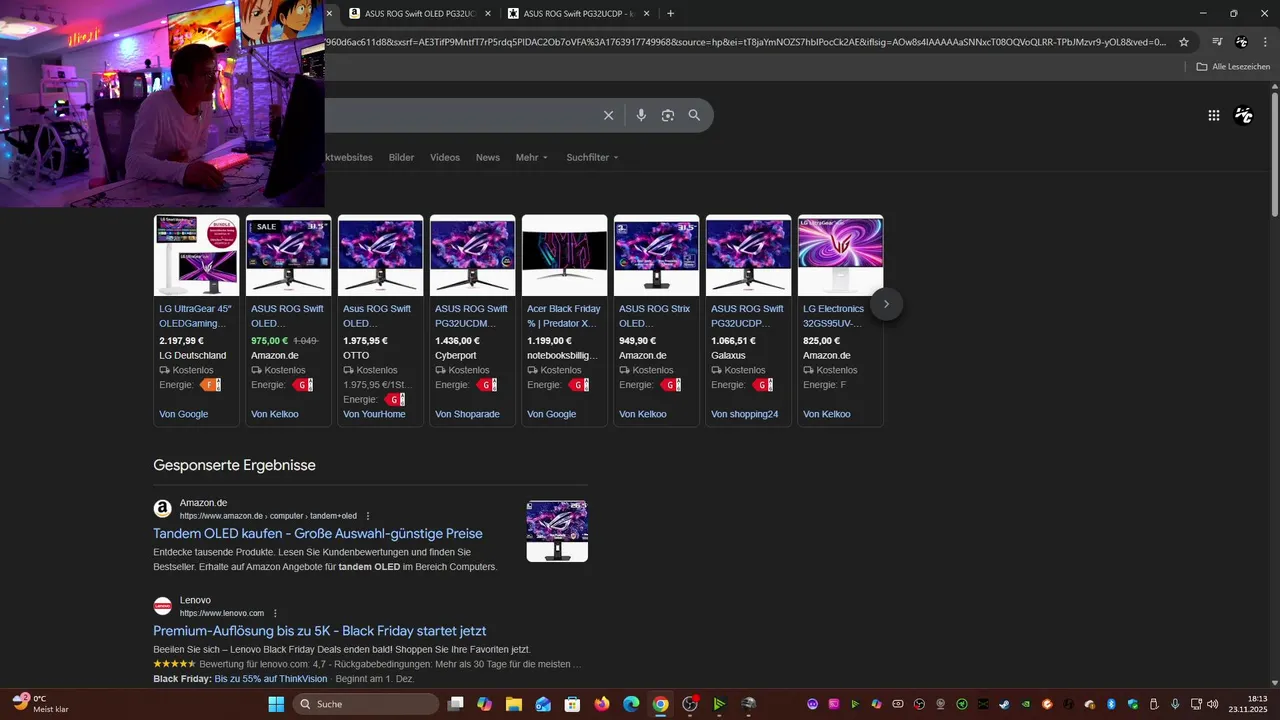Open Task View from taskbar
The width and height of the screenshot is (1280, 720).
(x=456, y=704)
